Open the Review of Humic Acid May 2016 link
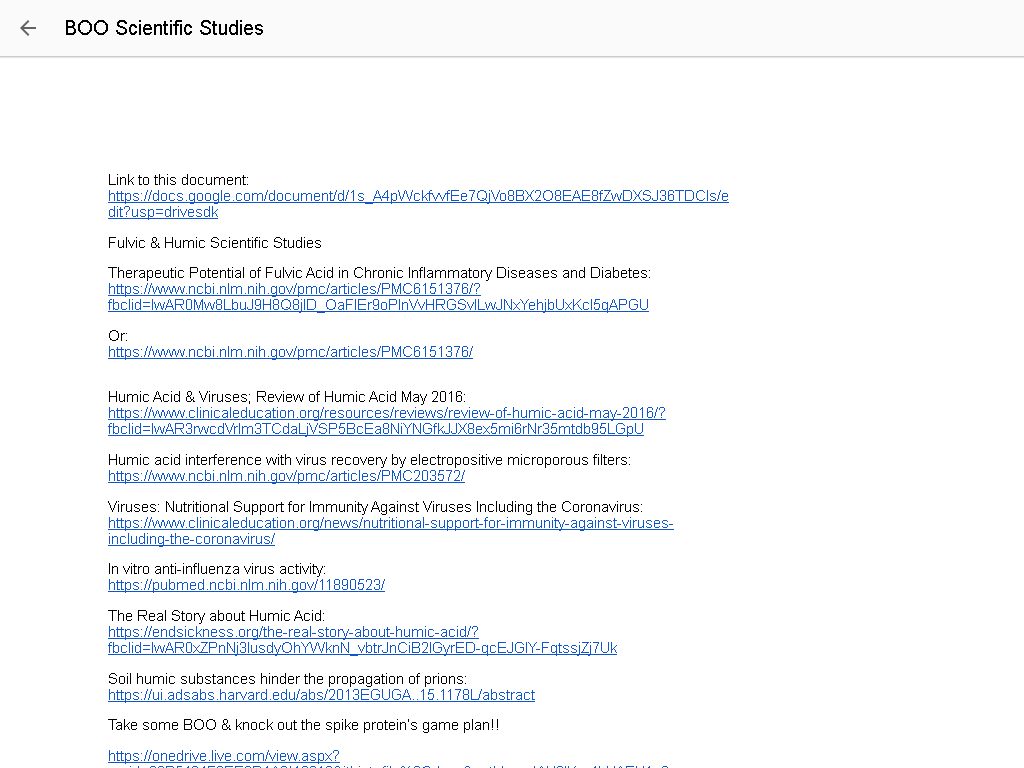The height and width of the screenshot is (768, 1024). tap(387, 421)
